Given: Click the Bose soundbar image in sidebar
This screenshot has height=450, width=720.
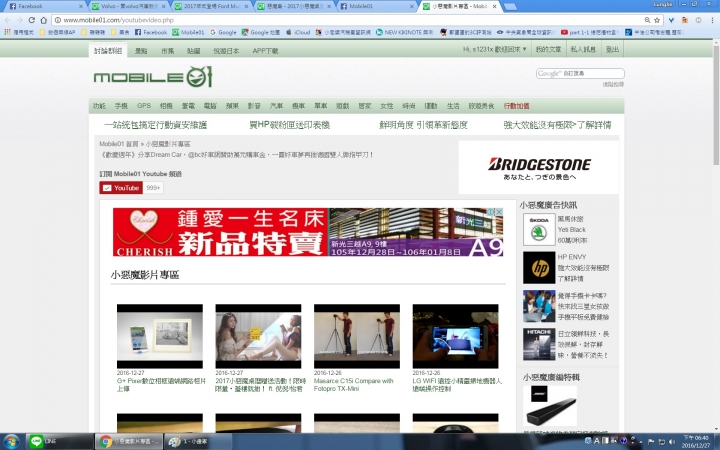Looking at the screenshot, I should click(x=550, y=406).
